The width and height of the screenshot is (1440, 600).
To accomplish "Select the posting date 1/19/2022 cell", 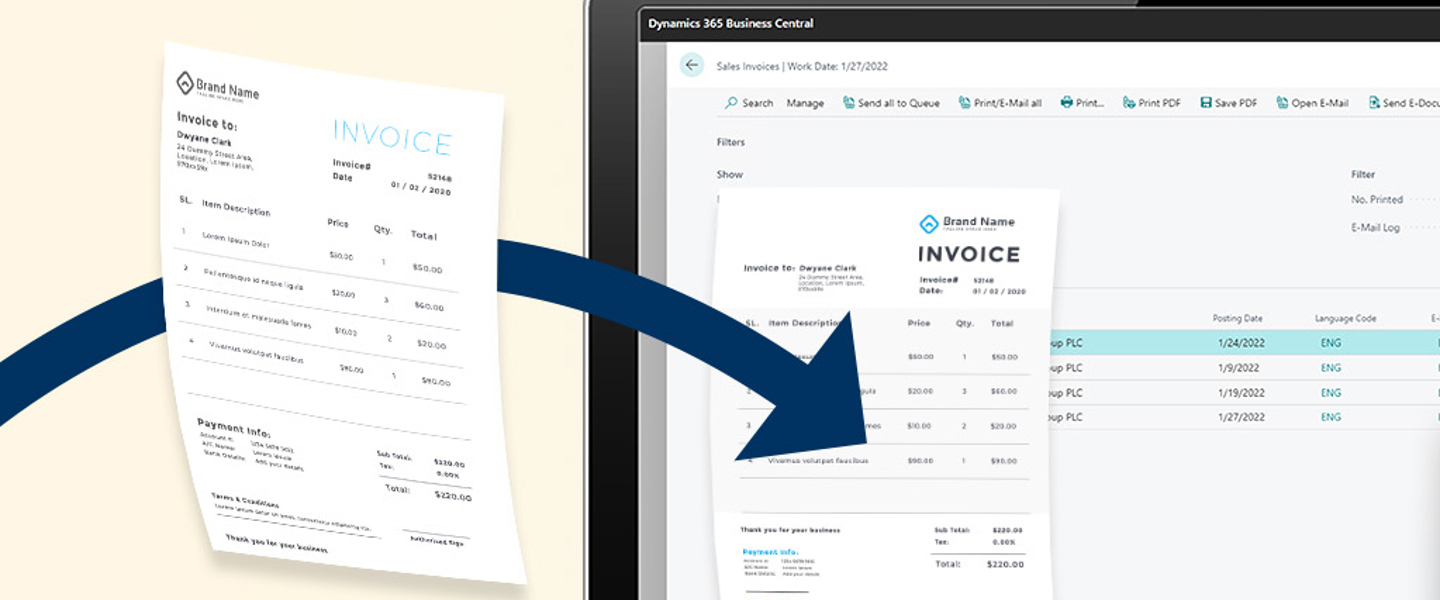I will tap(1241, 393).
